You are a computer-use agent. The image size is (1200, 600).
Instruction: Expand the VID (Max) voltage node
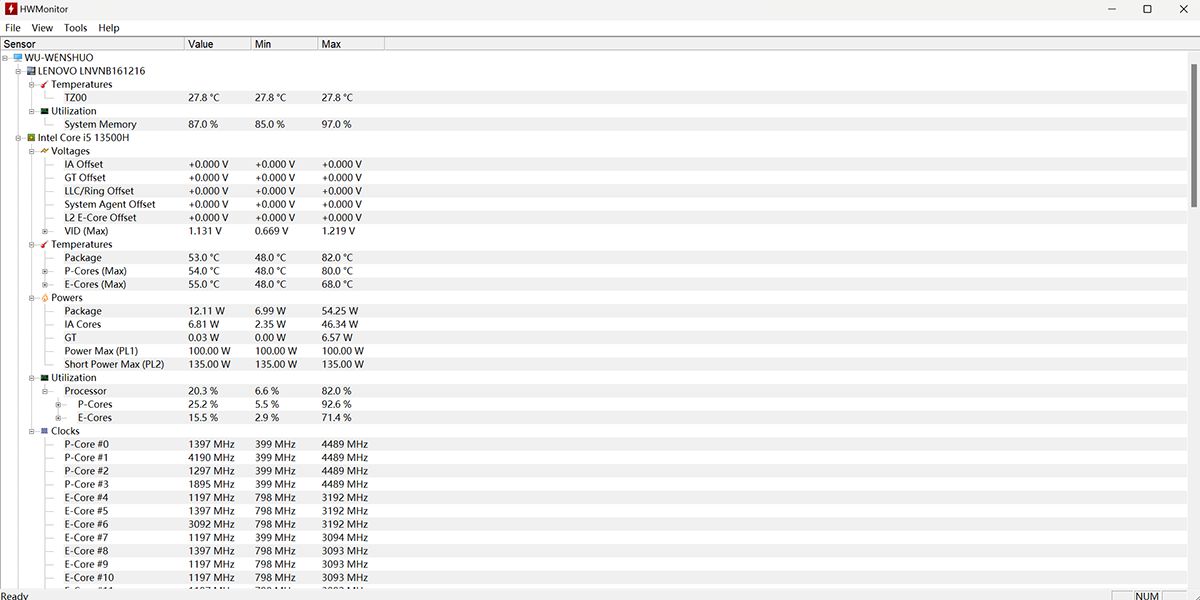coord(45,231)
